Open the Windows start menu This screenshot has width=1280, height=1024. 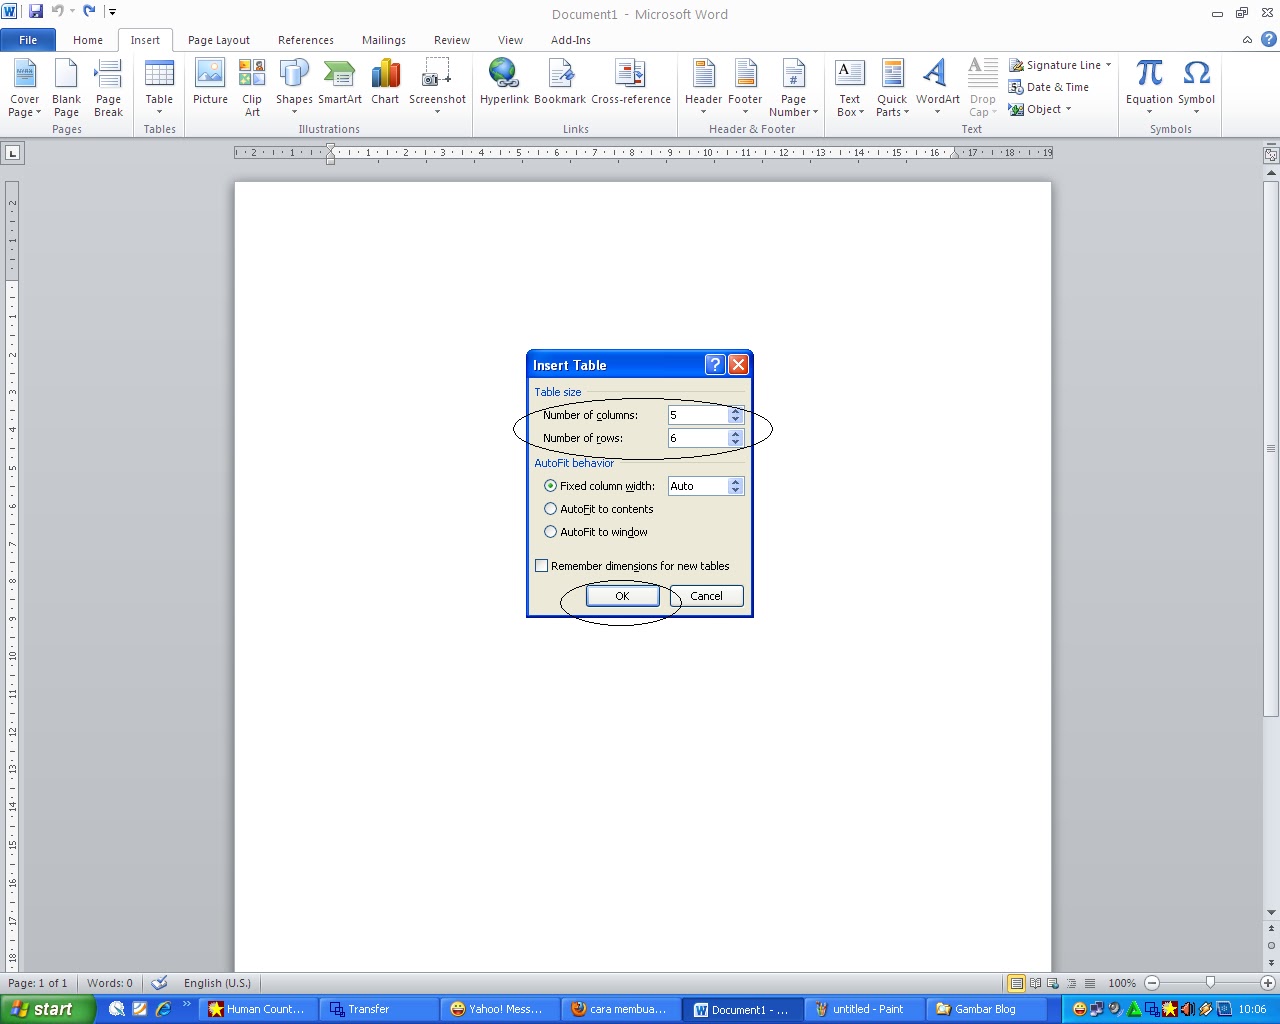(x=48, y=1009)
